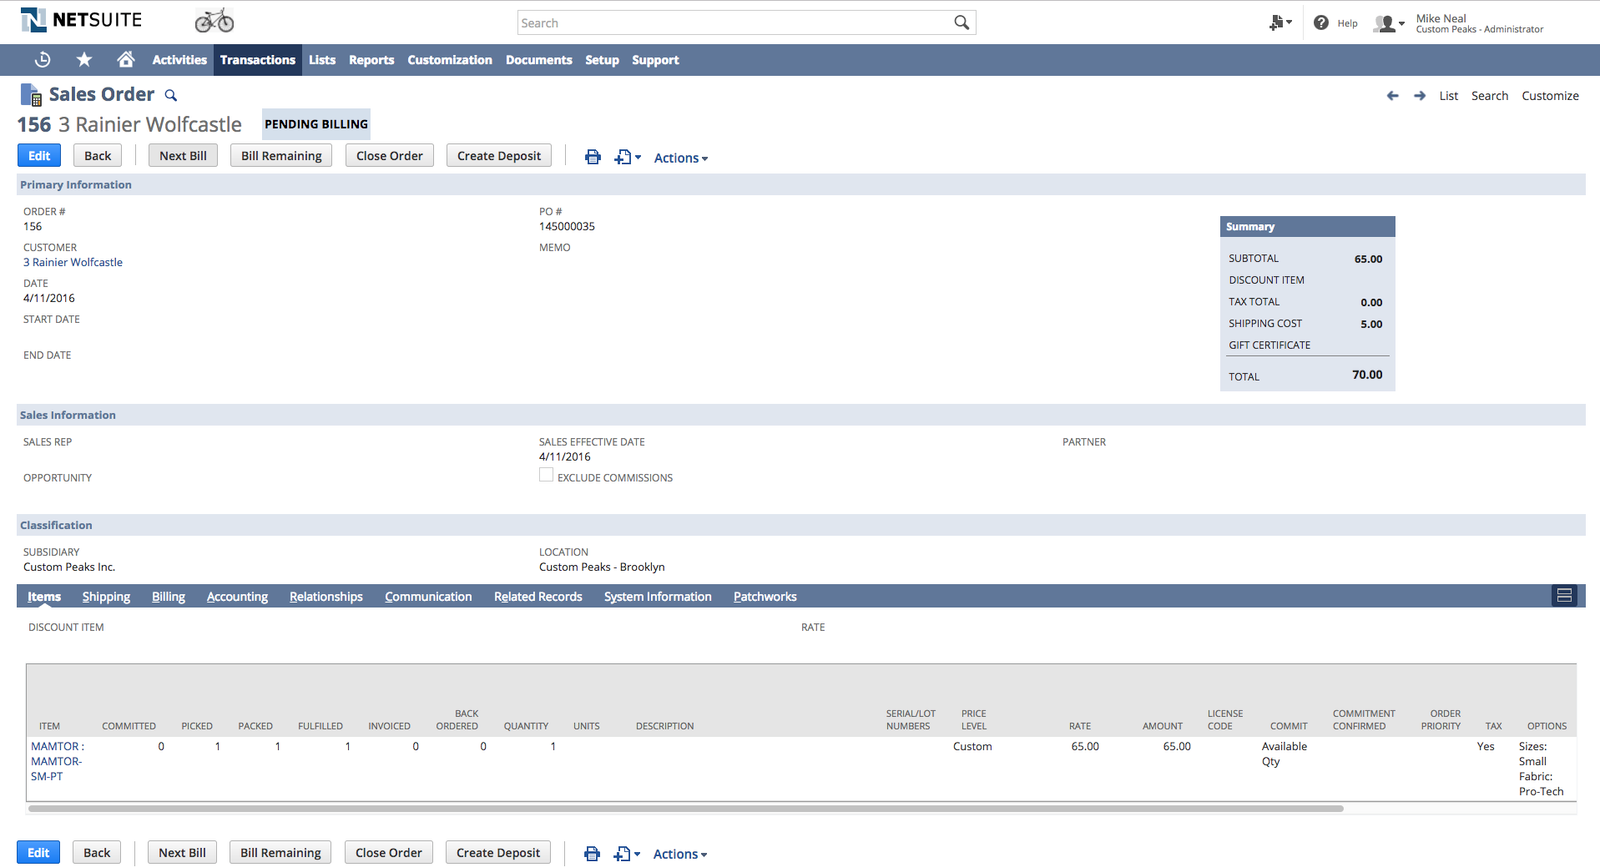Open the Help question mark icon
Viewport: 1600px width, 867px height.
point(1321,22)
